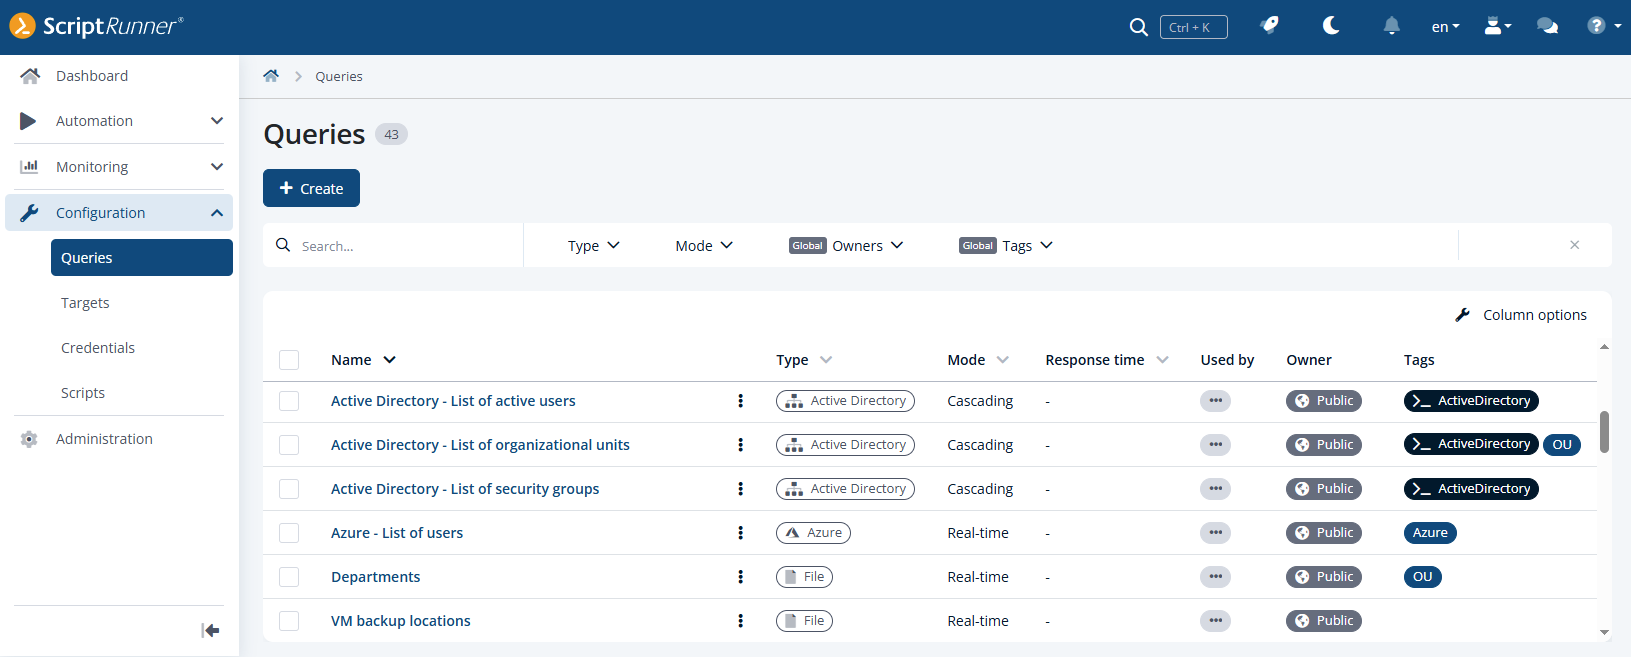Image resolution: width=1631 pixels, height=657 pixels.
Task: Collapse the sidebar with arrow icon
Action: (210, 630)
